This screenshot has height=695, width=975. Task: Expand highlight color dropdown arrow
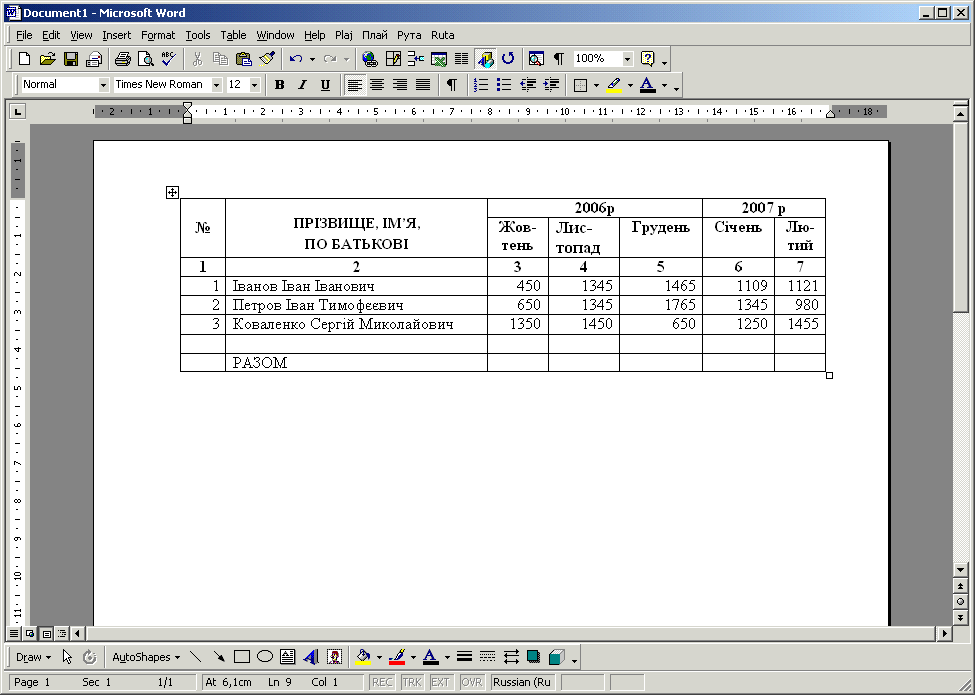[x=630, y=86]
